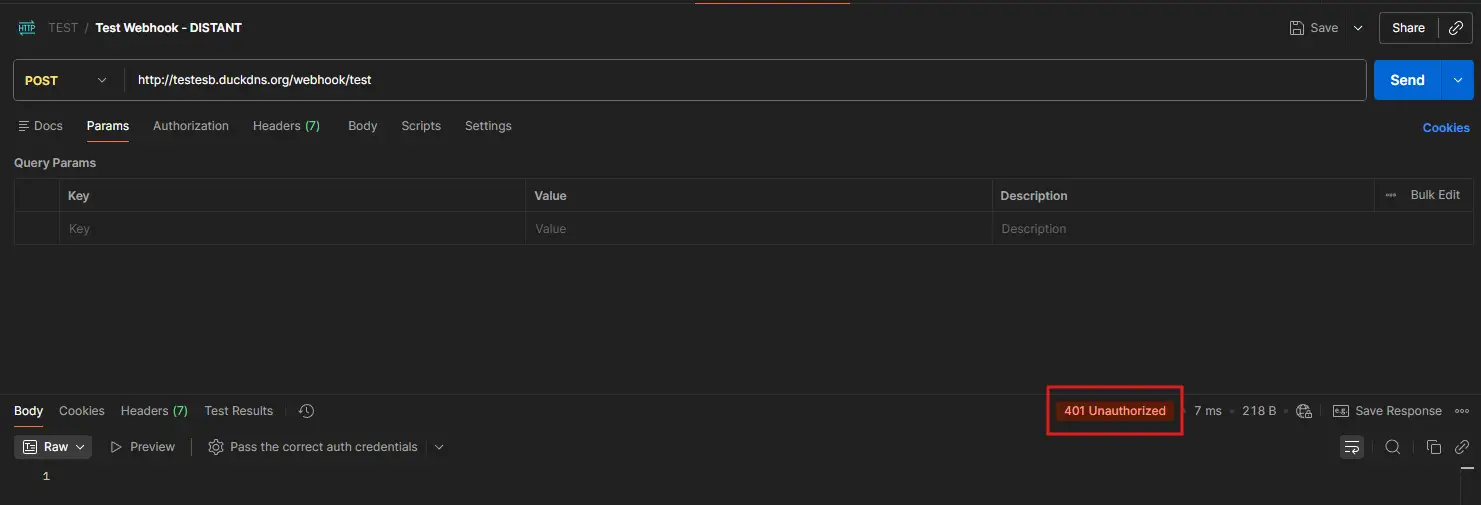Expand the Save options chevron
This screenshot has width=1481, height=505.
(x=1358, y=28)
